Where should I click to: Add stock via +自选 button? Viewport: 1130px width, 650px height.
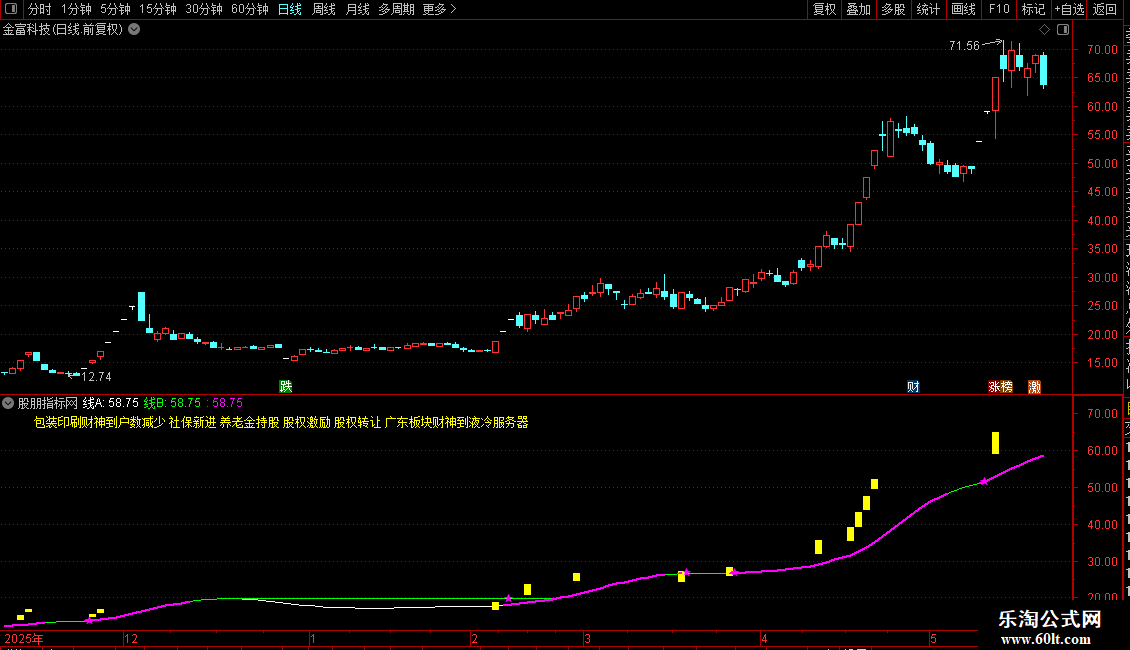pyautogui.click(x=1069, y=9)
